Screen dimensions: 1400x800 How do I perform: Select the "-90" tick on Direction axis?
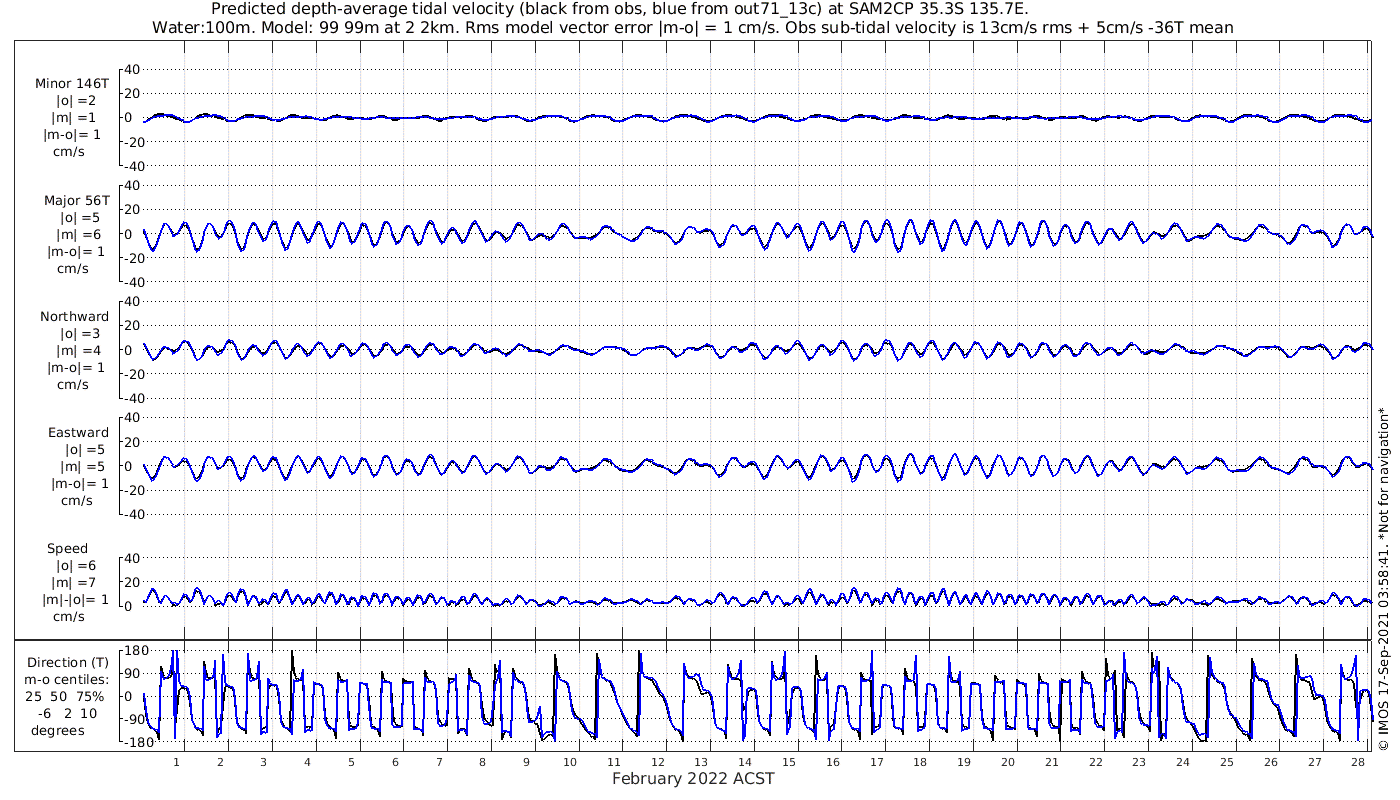coord(136,719)
